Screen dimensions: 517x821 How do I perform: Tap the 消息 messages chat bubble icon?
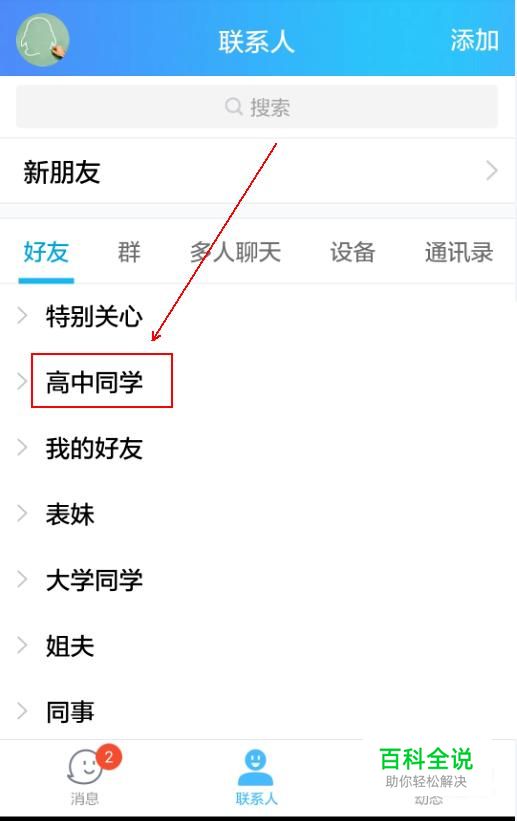pyautogui.click(x=84, y=768)
